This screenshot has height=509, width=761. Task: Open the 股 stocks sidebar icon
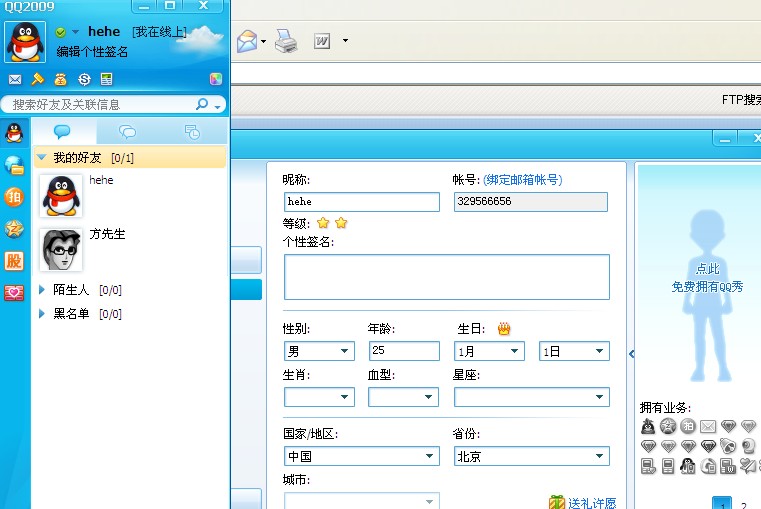click(x=14, y=261)
